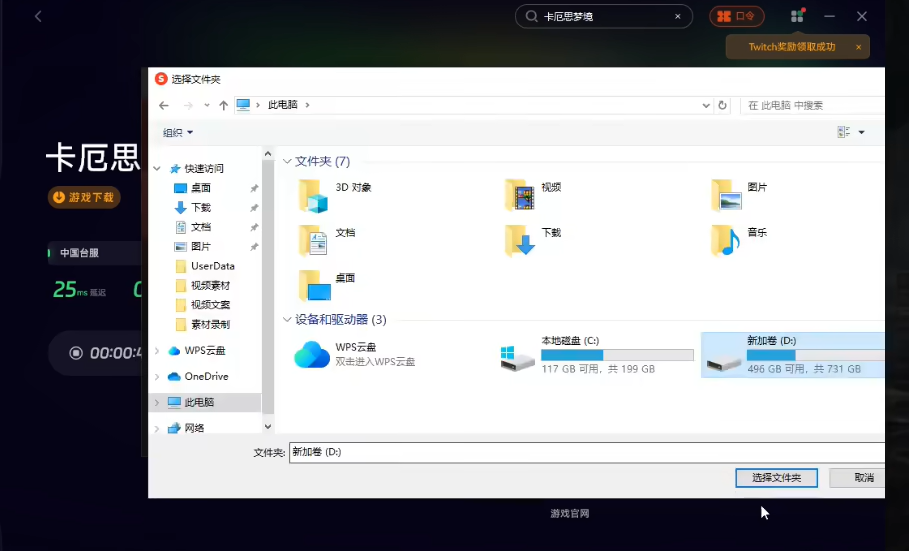Refresh the folder view

722,105
